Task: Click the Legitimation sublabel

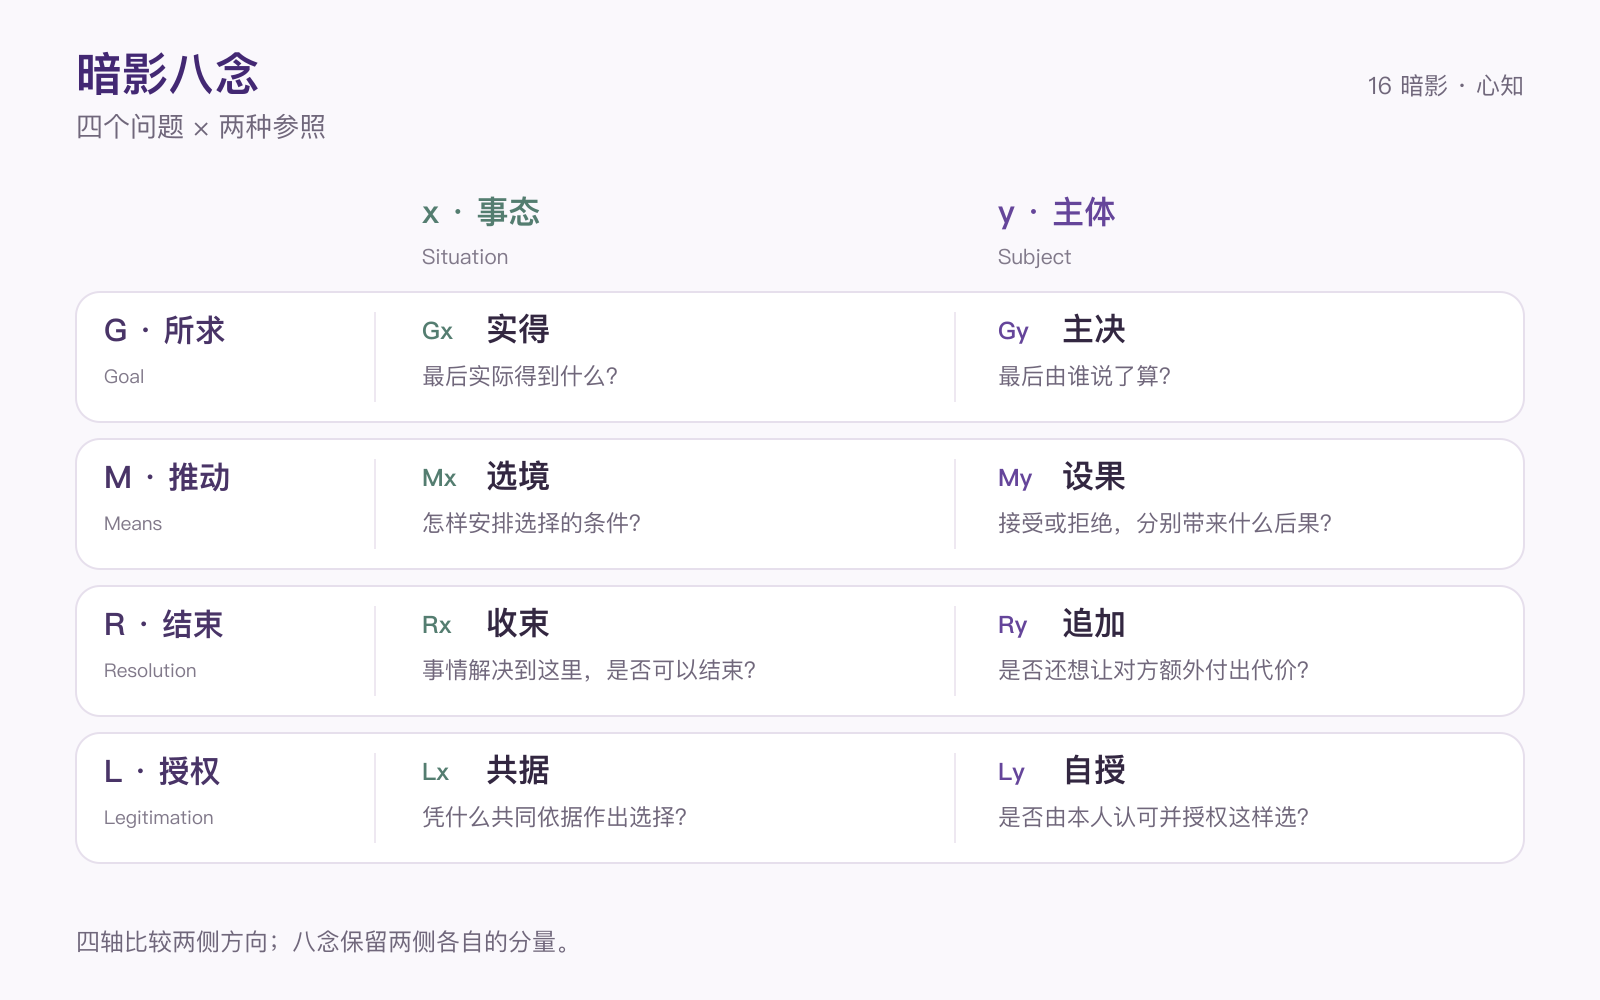Action: pos(159,818)
